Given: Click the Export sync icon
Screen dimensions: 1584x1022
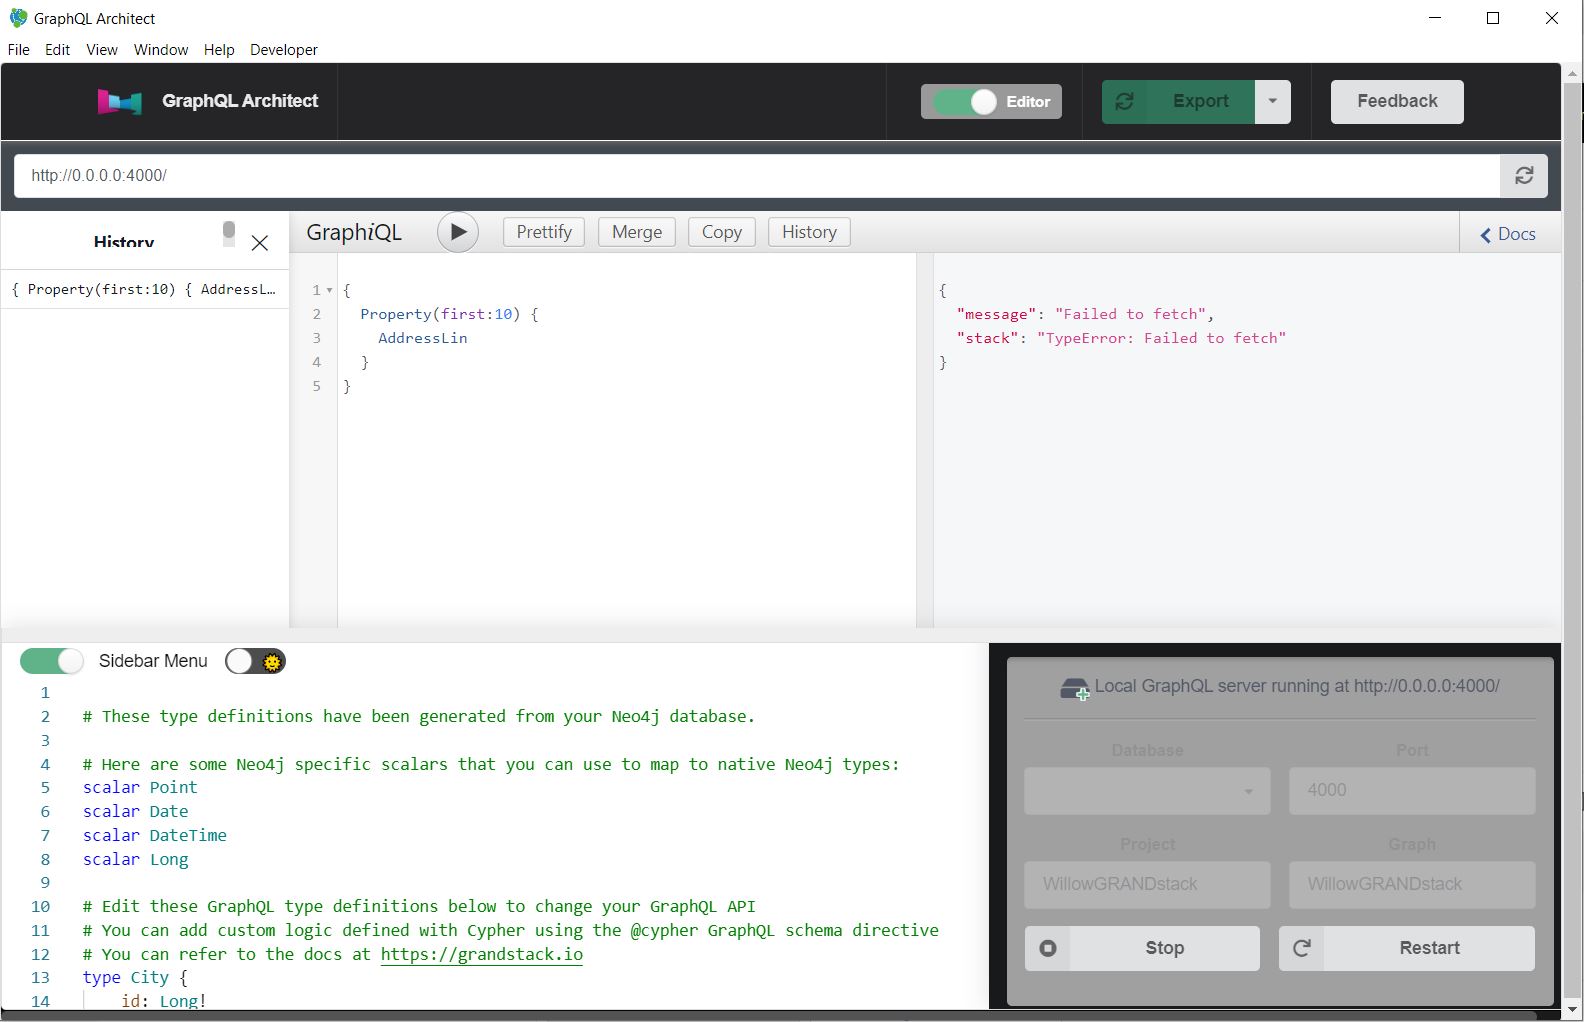Looking at the screenshot, I should point(1125,102).
